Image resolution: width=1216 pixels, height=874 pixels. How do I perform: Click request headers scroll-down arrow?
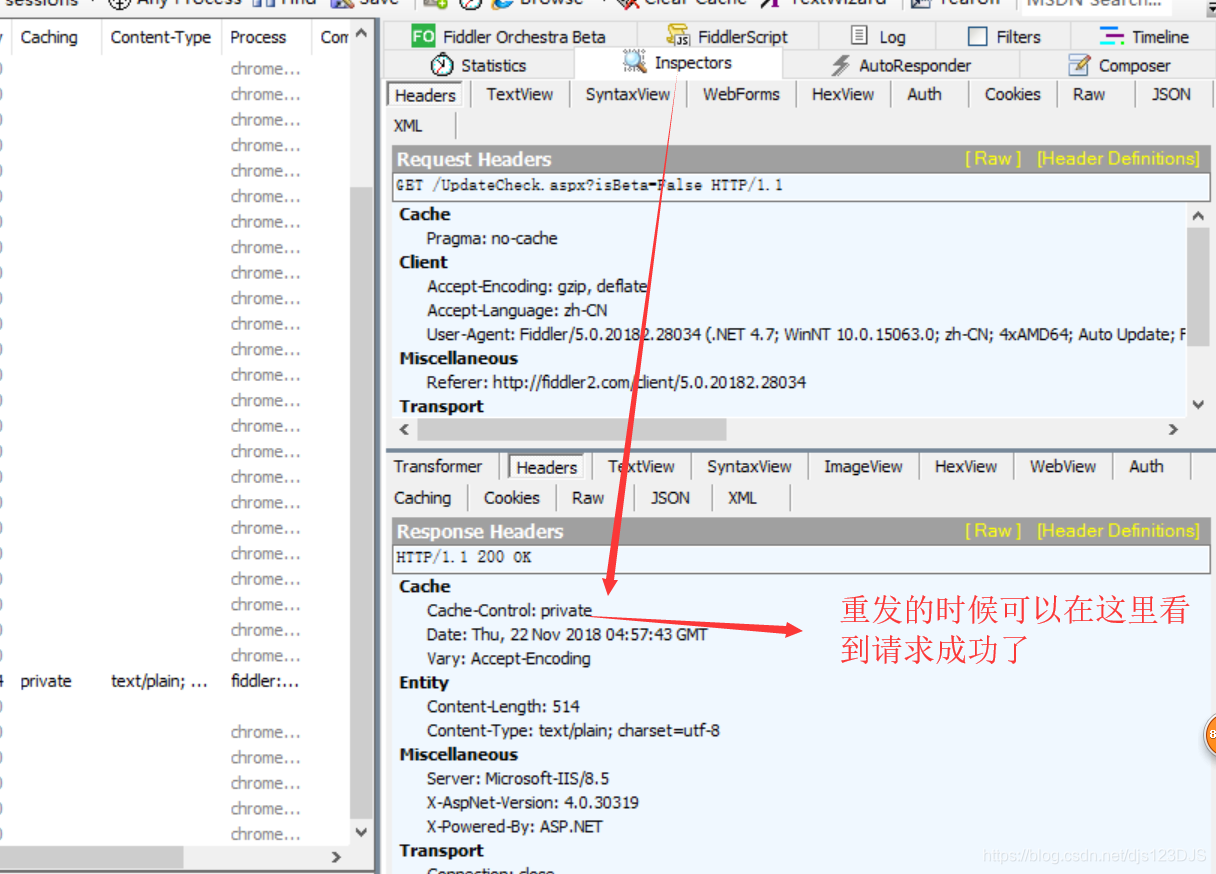pyautogui.click(x=1198, y=404)
